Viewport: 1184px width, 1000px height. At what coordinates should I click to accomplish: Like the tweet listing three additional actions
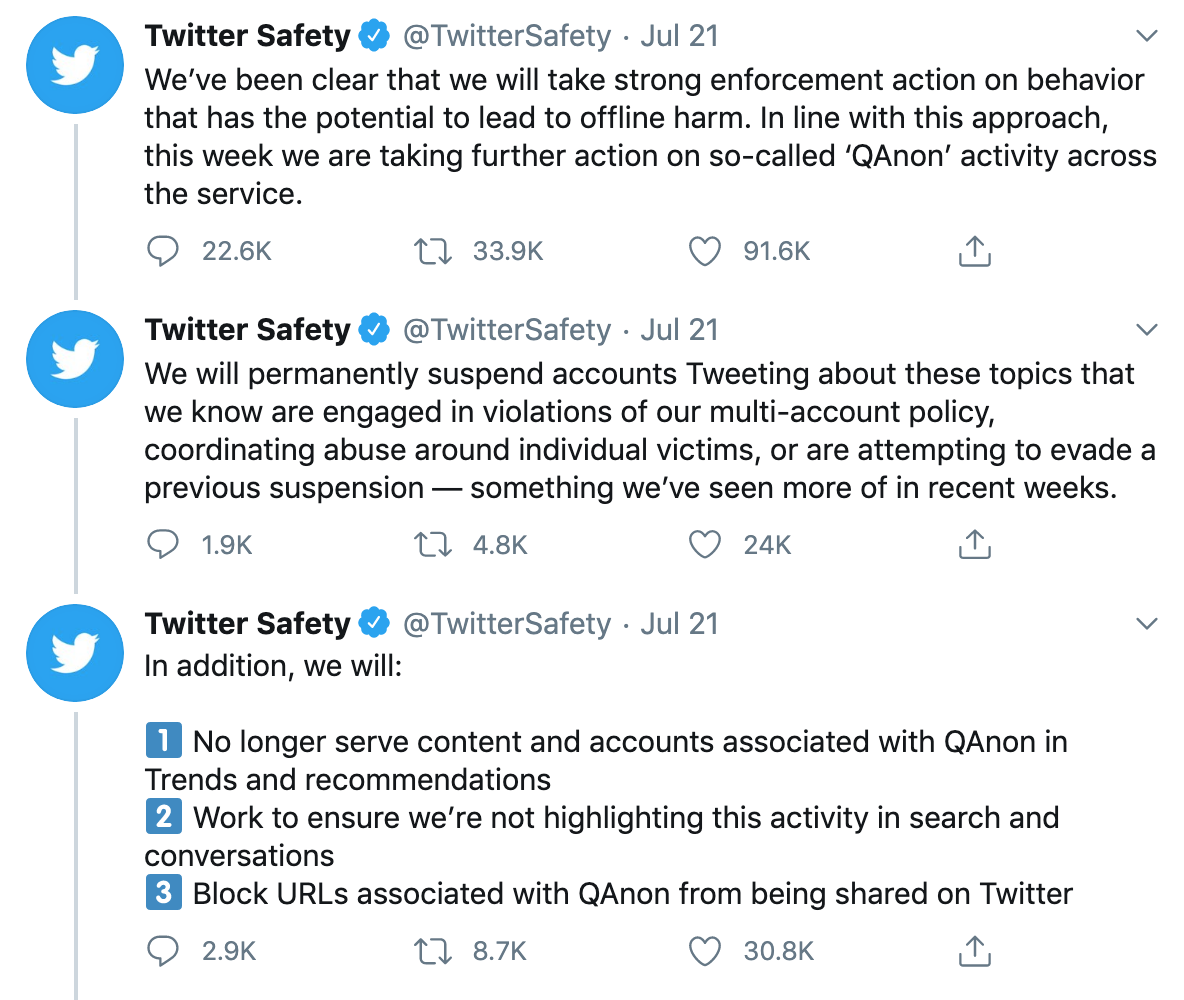[704, 951]
